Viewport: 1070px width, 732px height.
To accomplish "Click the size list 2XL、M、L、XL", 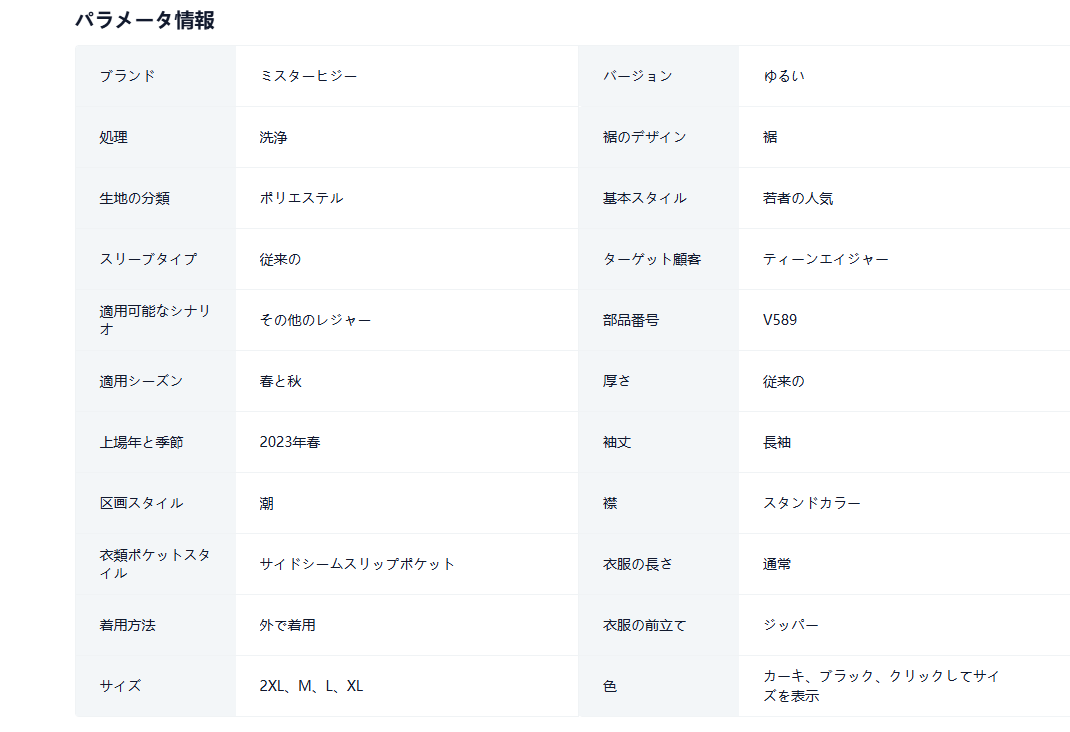I will 311,686.
